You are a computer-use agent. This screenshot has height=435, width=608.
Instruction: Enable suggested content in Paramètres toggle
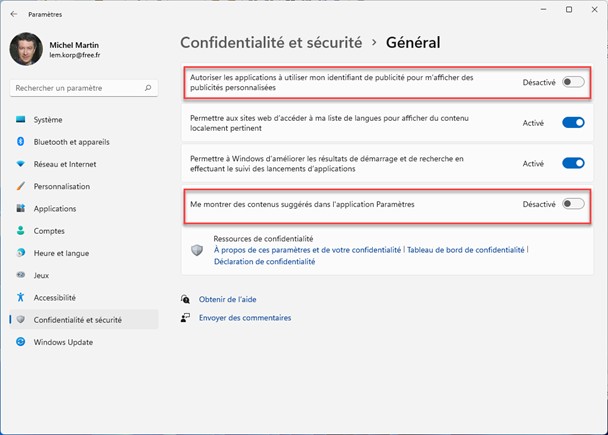tap(573, 204)
